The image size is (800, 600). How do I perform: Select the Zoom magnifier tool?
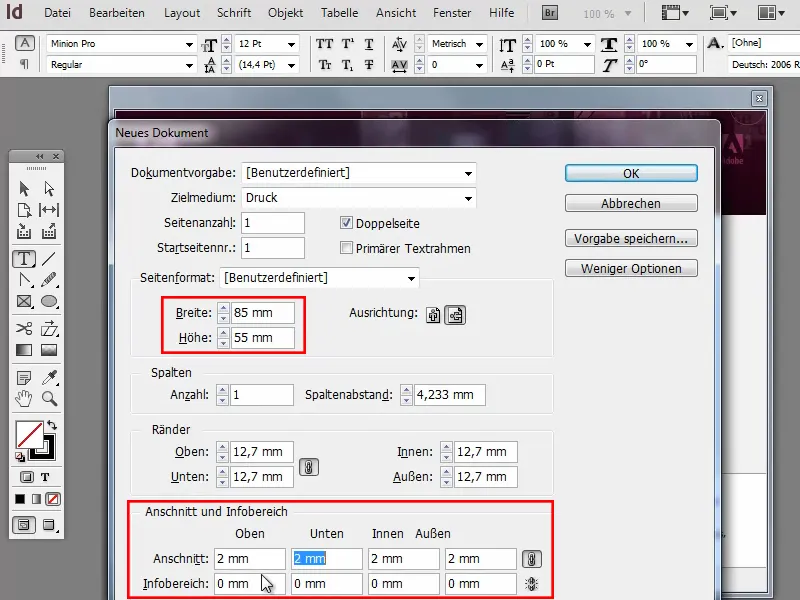click(x=49, y=398)
